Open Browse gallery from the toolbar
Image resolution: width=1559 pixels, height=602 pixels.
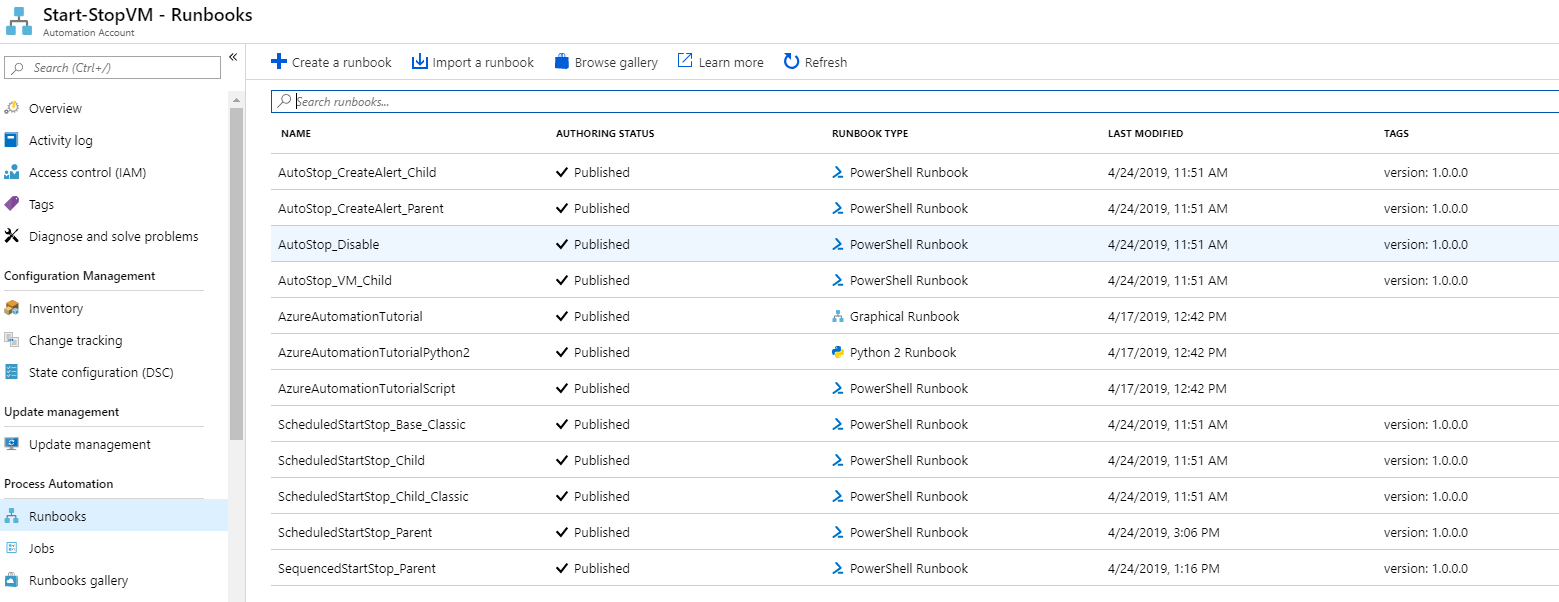(606, 62)
